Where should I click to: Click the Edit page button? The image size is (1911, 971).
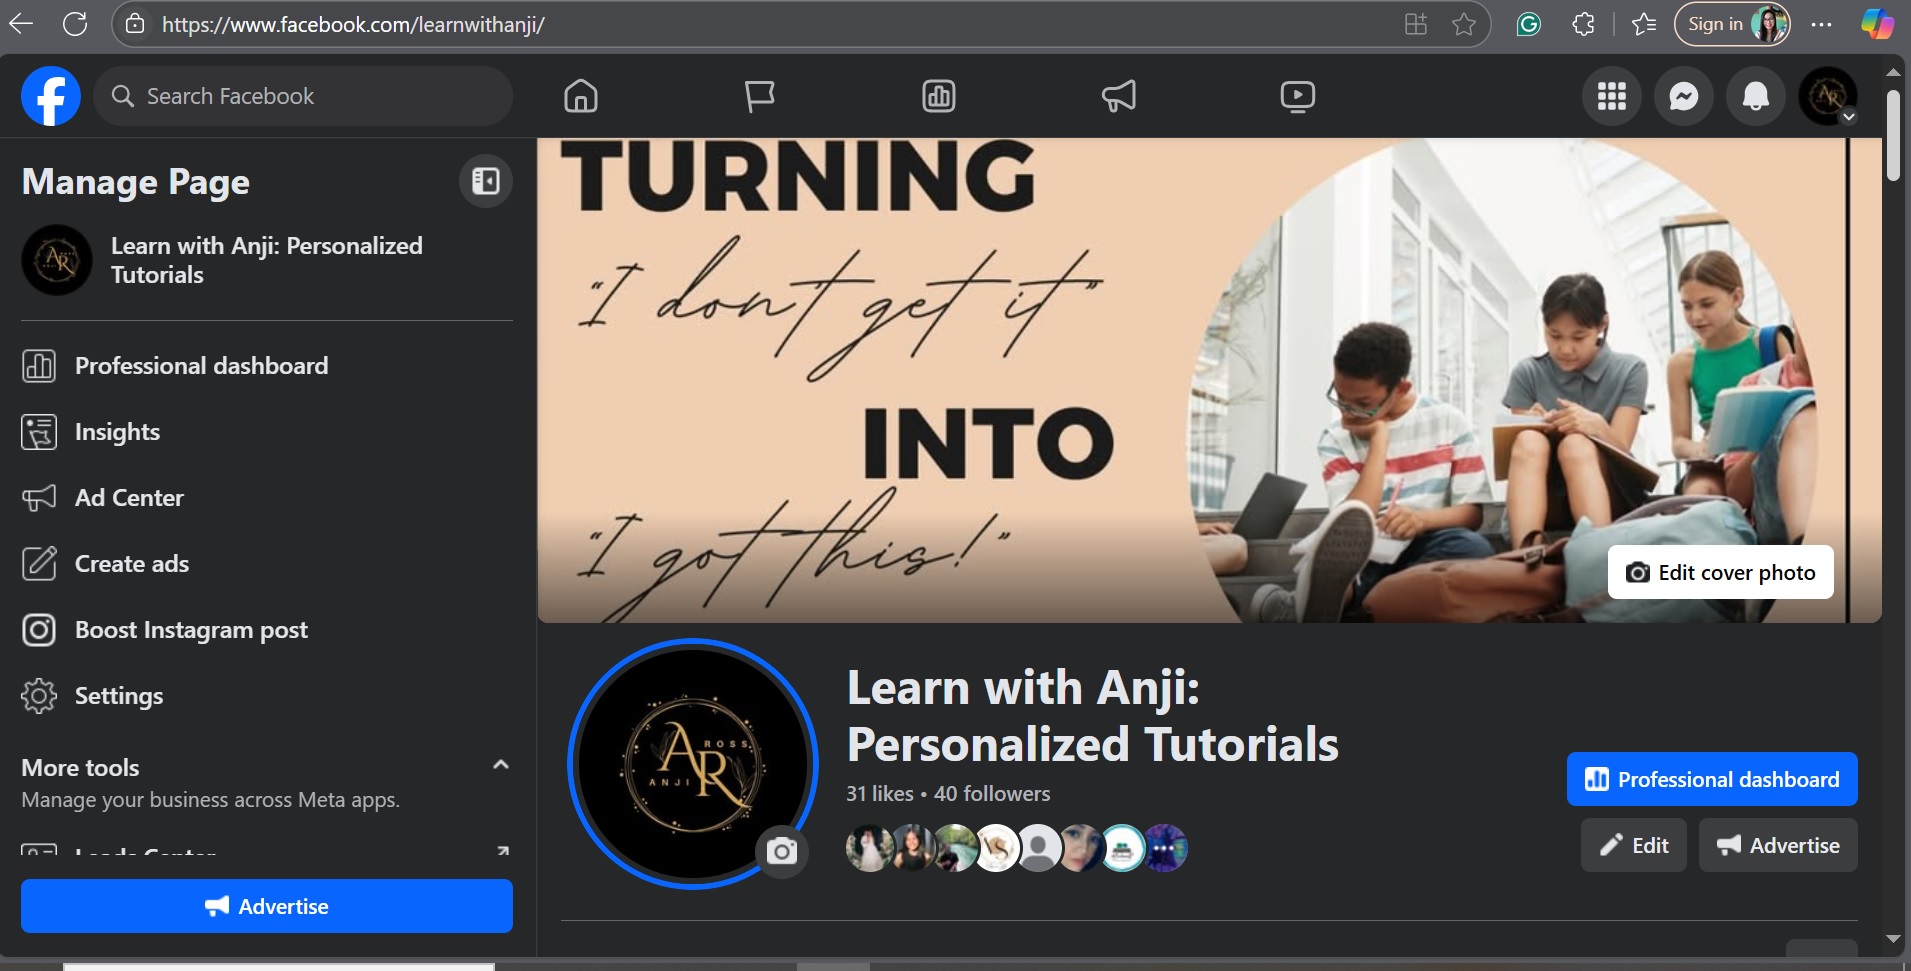(x=1634, y=845)
